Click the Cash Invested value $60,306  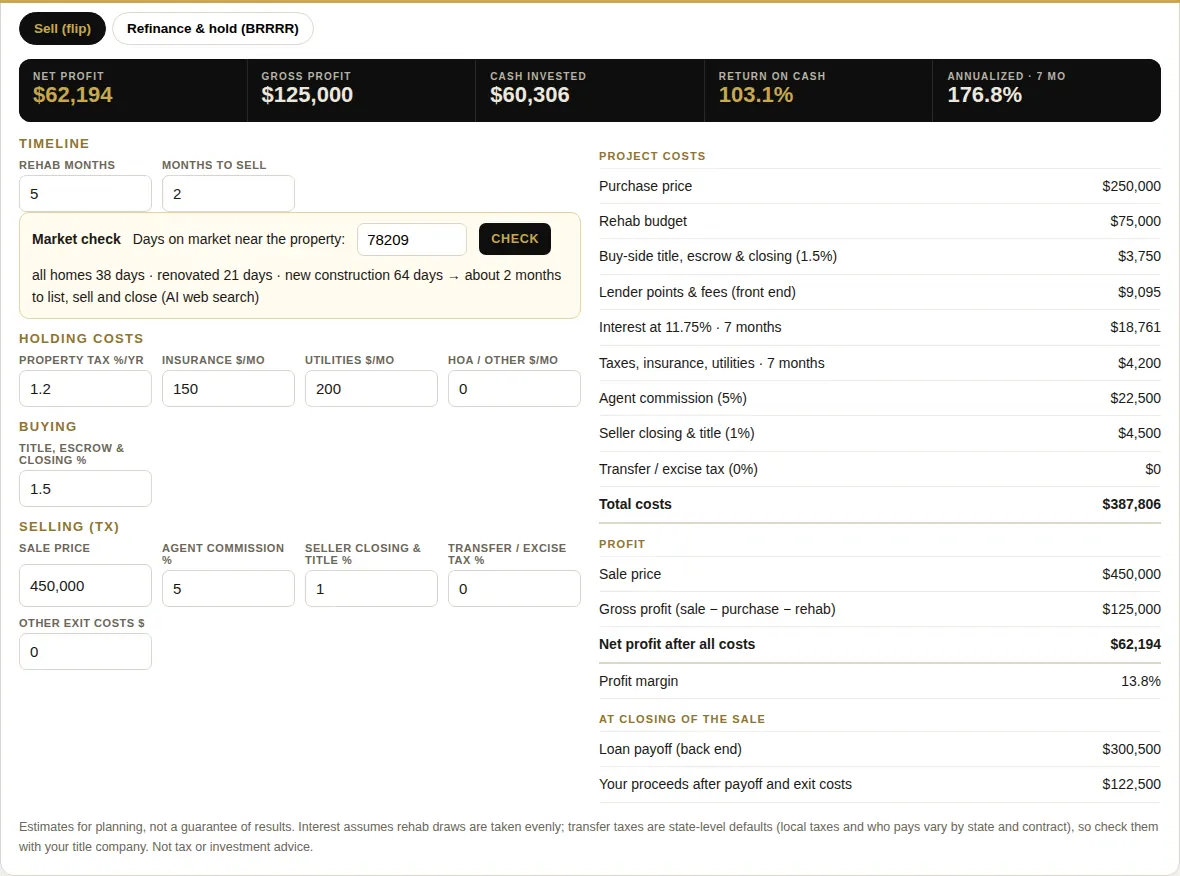pos(530,95)
